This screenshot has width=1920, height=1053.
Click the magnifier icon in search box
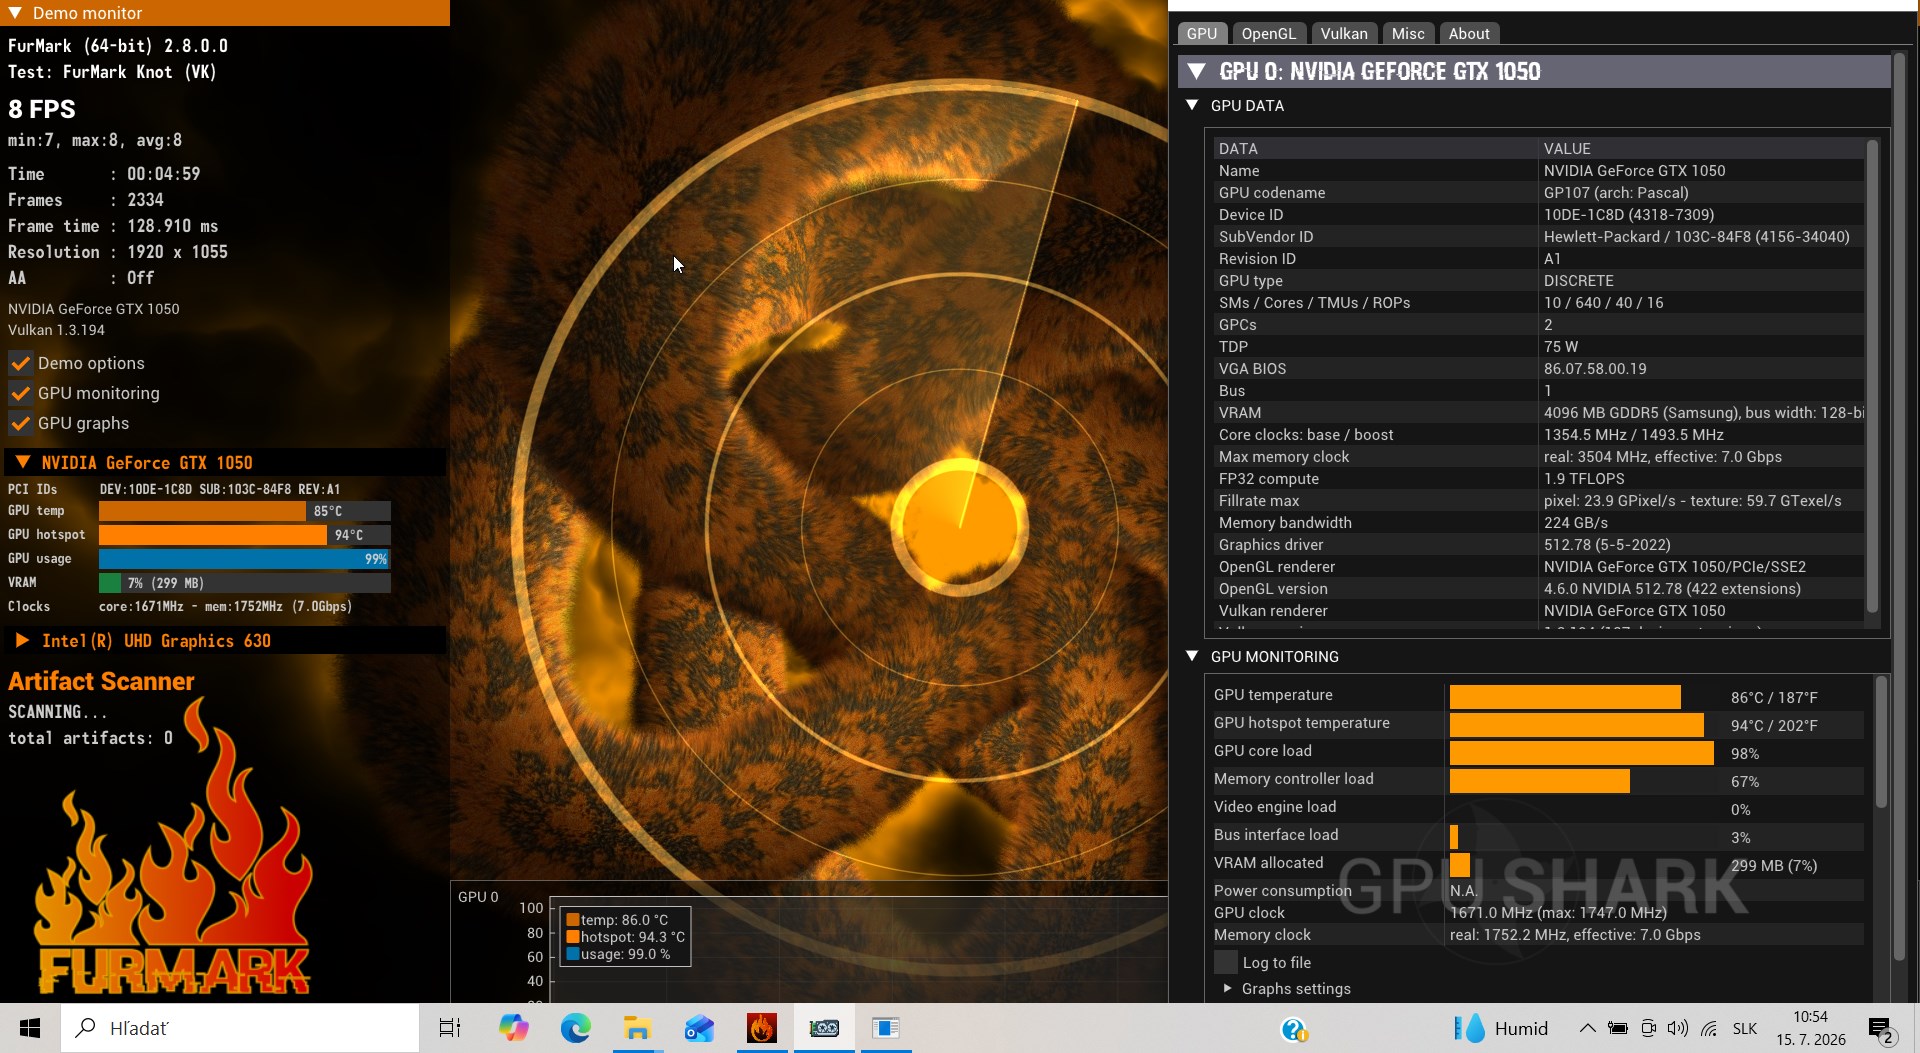(87, 1027)
